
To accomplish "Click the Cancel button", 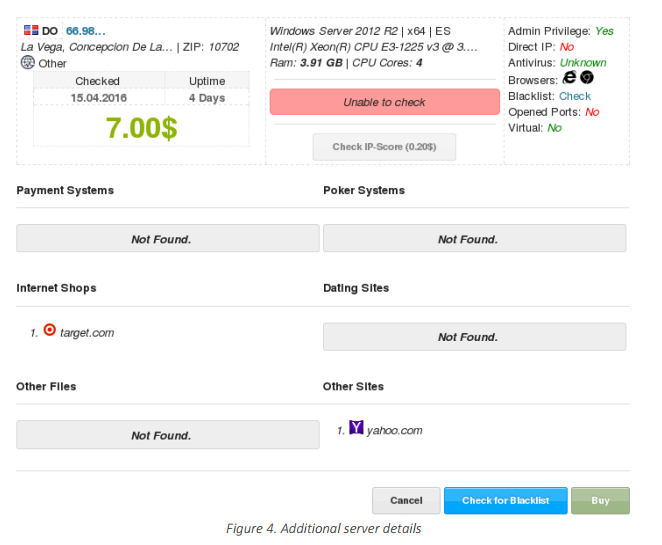I will click(406, 501).
